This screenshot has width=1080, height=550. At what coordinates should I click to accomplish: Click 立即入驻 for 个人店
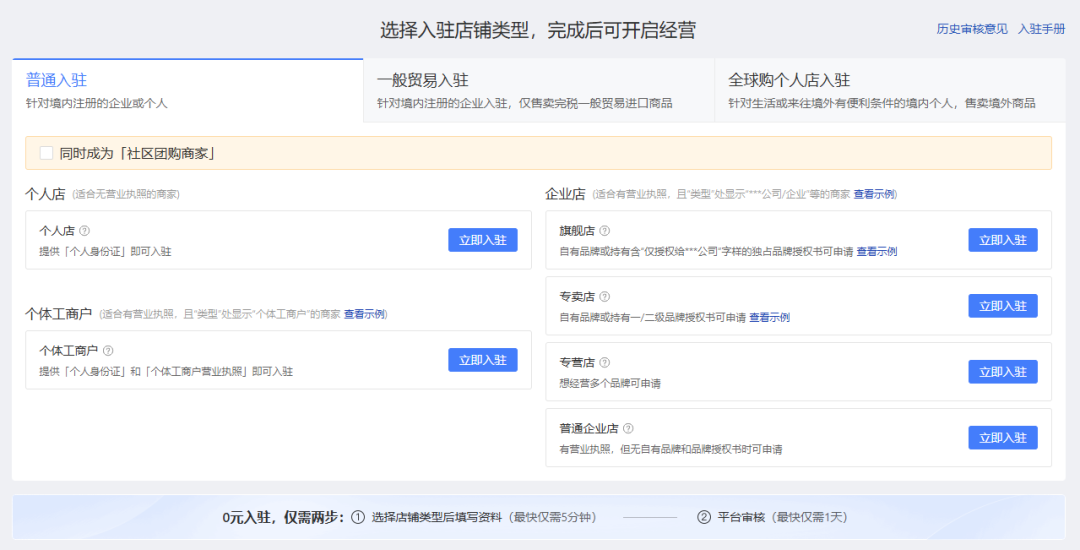(x=483, y=240)
